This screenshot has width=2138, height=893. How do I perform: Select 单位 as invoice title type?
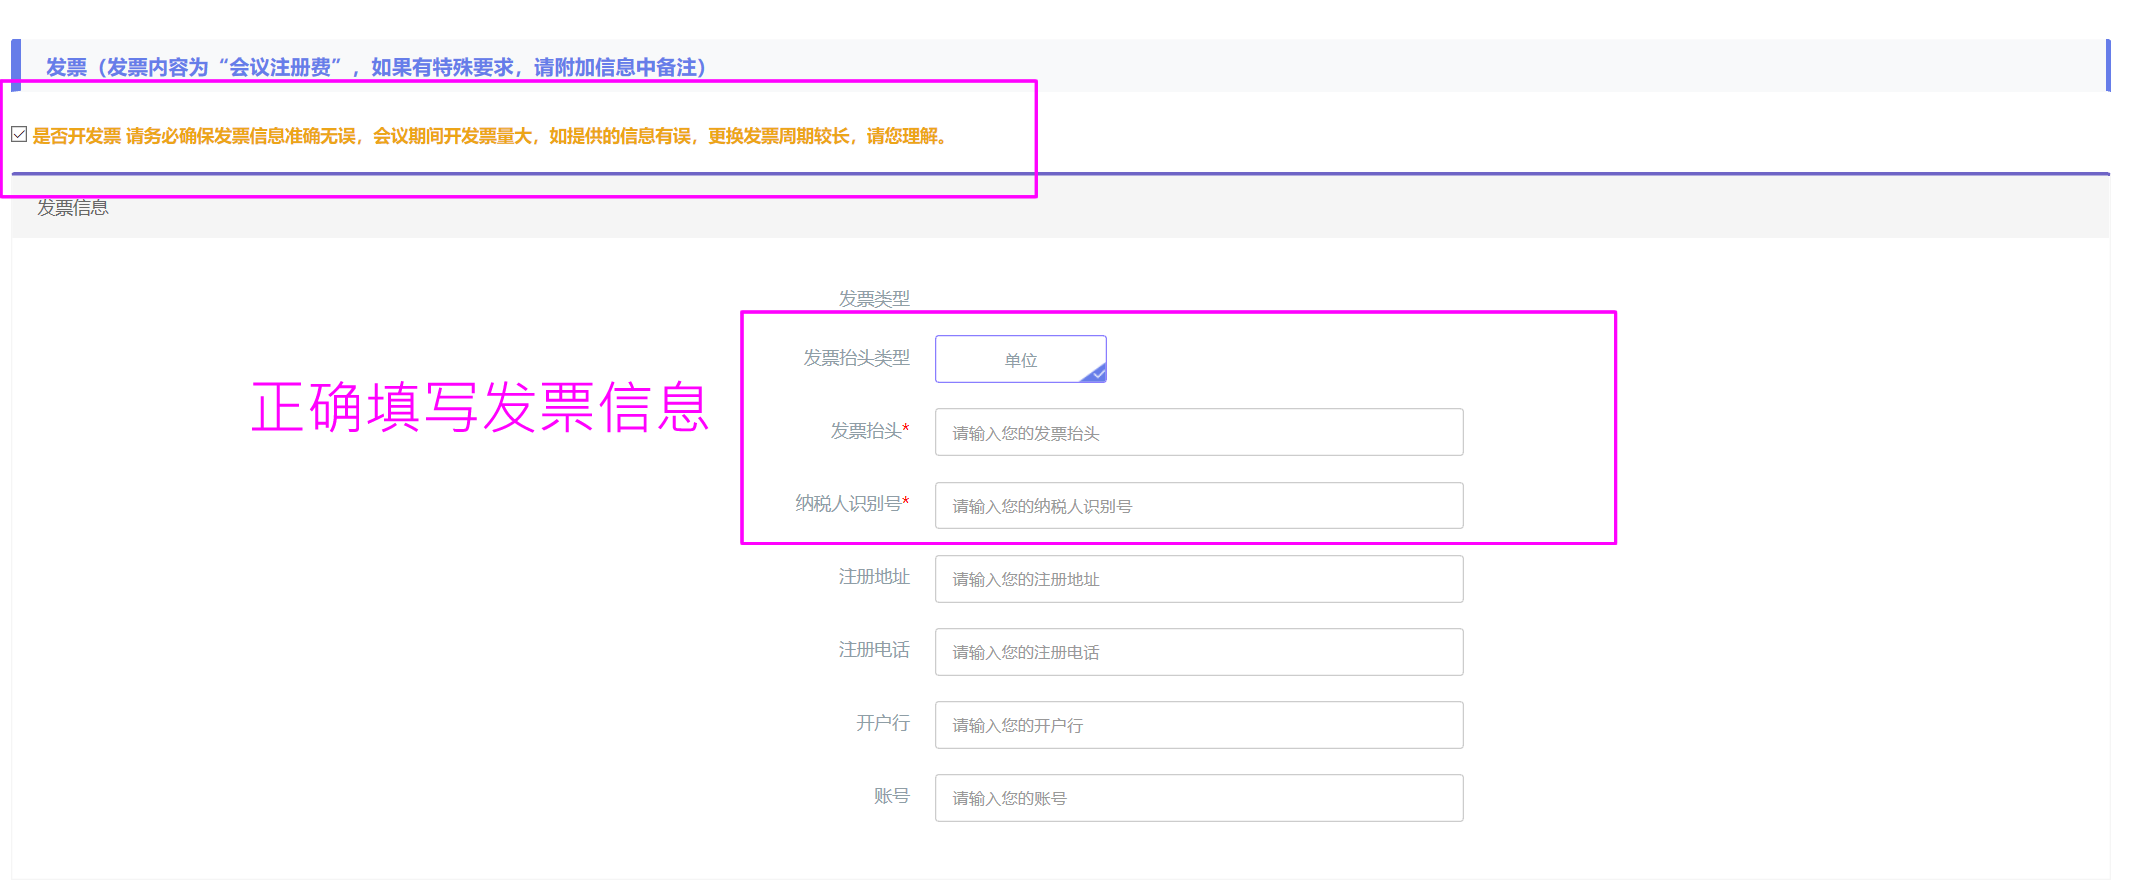[x=1020, y=360]
